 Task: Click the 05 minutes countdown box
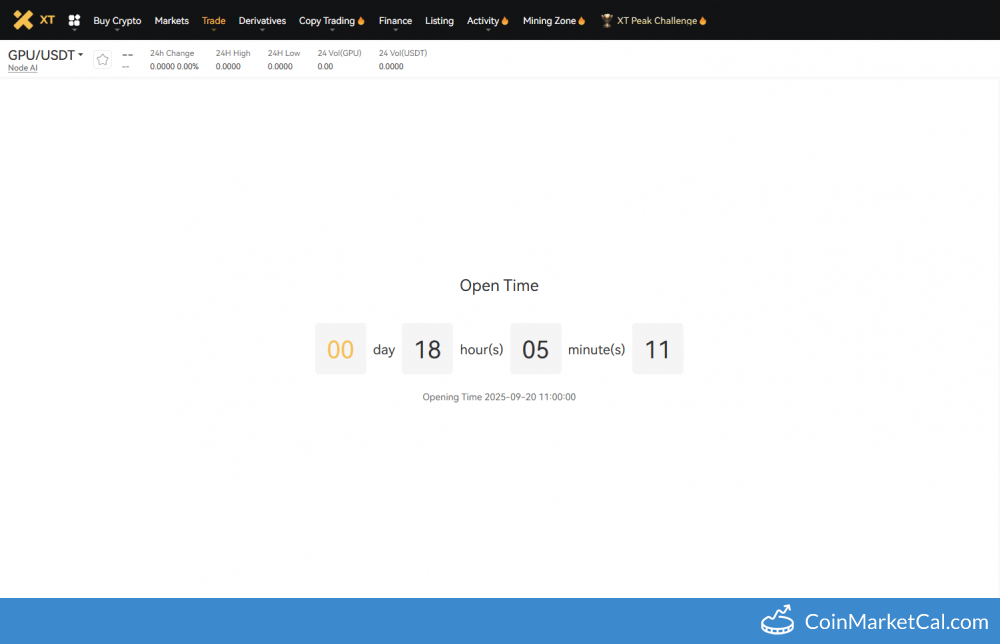click(x=536, y=349)
